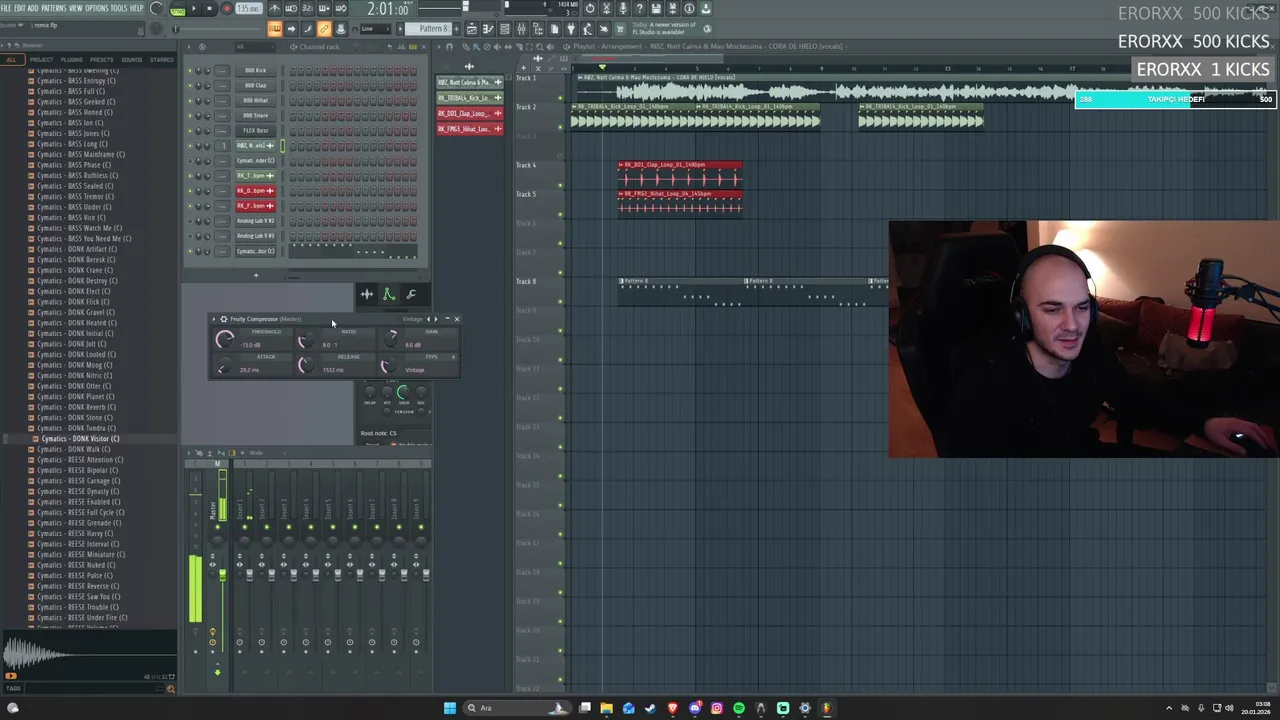Click the sample settings waveform icon
Viewport: 1280px width, 720px height.
(367, 294)
